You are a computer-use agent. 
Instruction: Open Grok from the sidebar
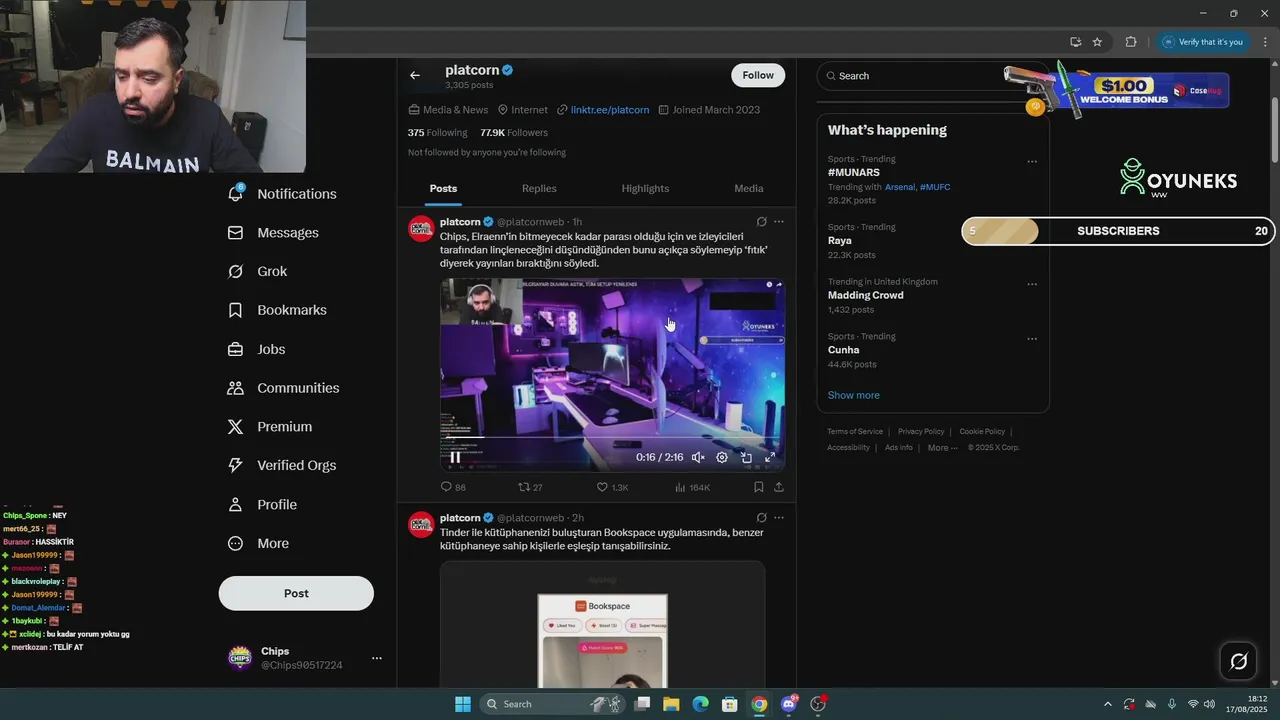click(x=259, y=272)
